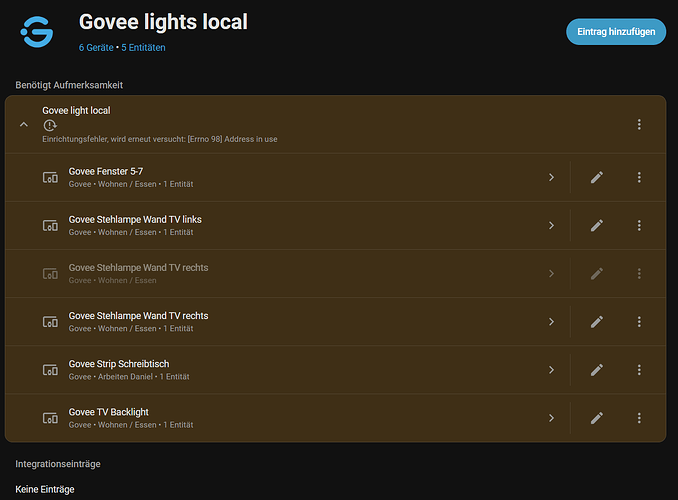
Task: Select the Govee TV Backlight name
Action: 109,412
